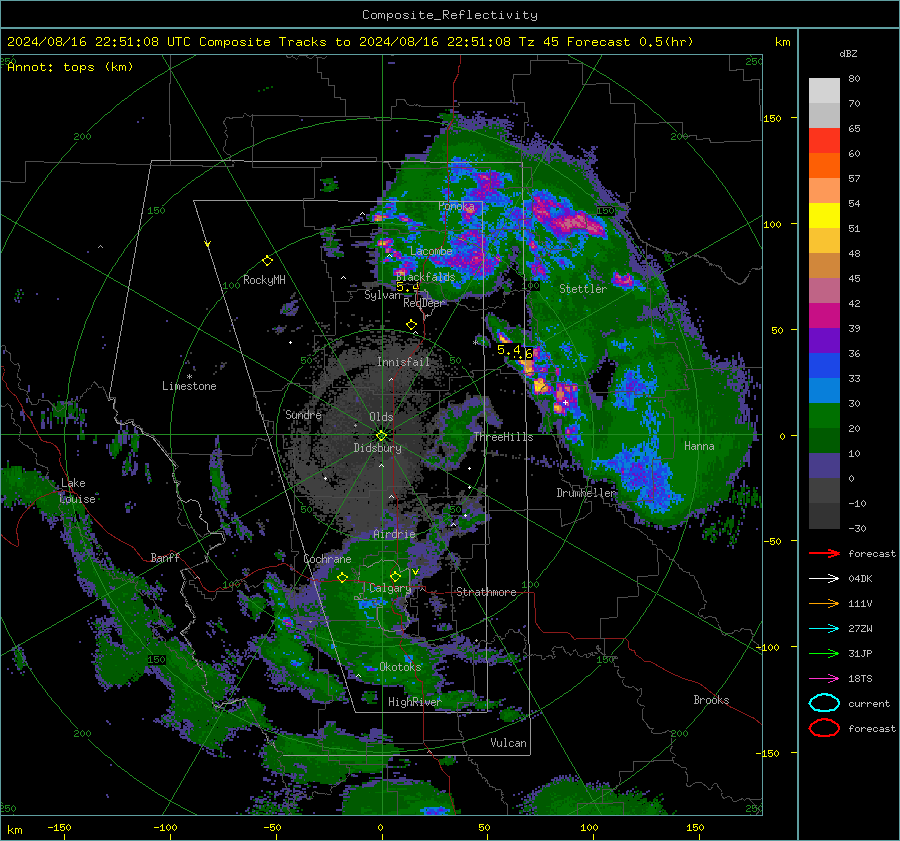This screenshot has width=900, height=841.
Task: Click the HighRiver label
Action: click(x=414, y=702)
